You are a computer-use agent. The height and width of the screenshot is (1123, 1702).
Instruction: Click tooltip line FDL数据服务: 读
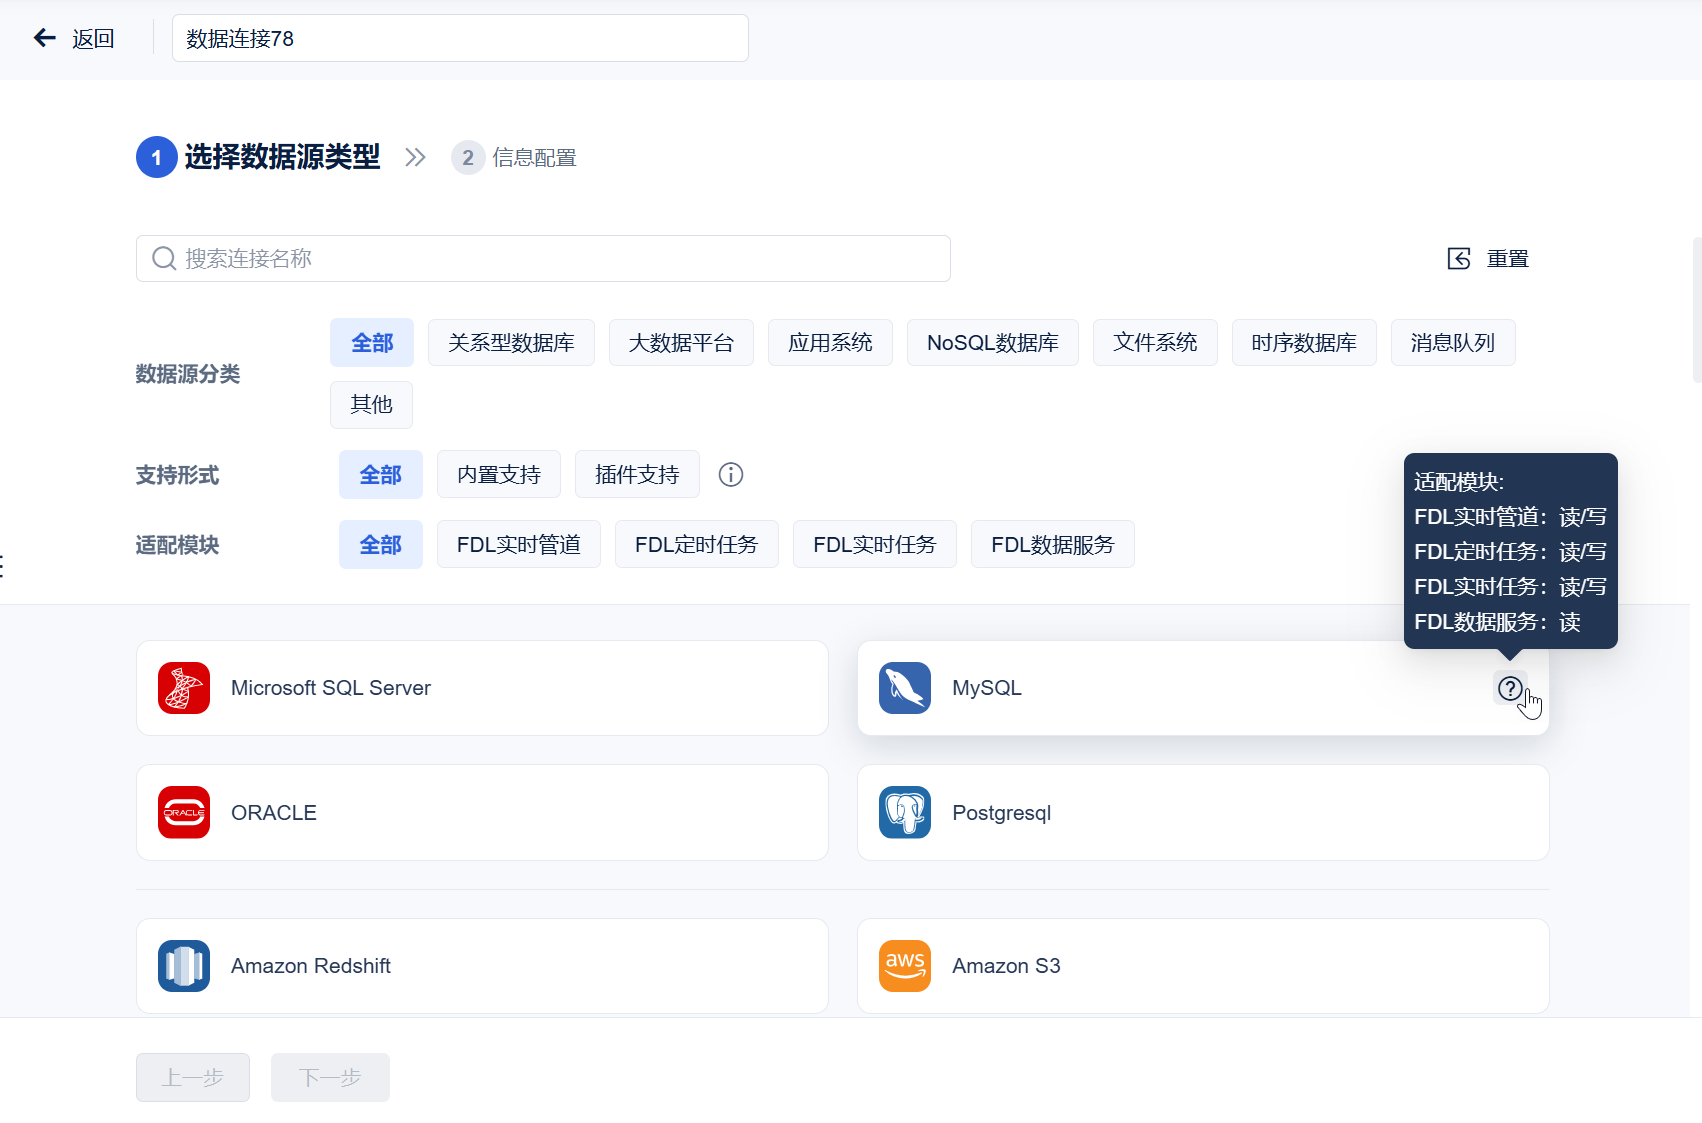point(1497,622)
